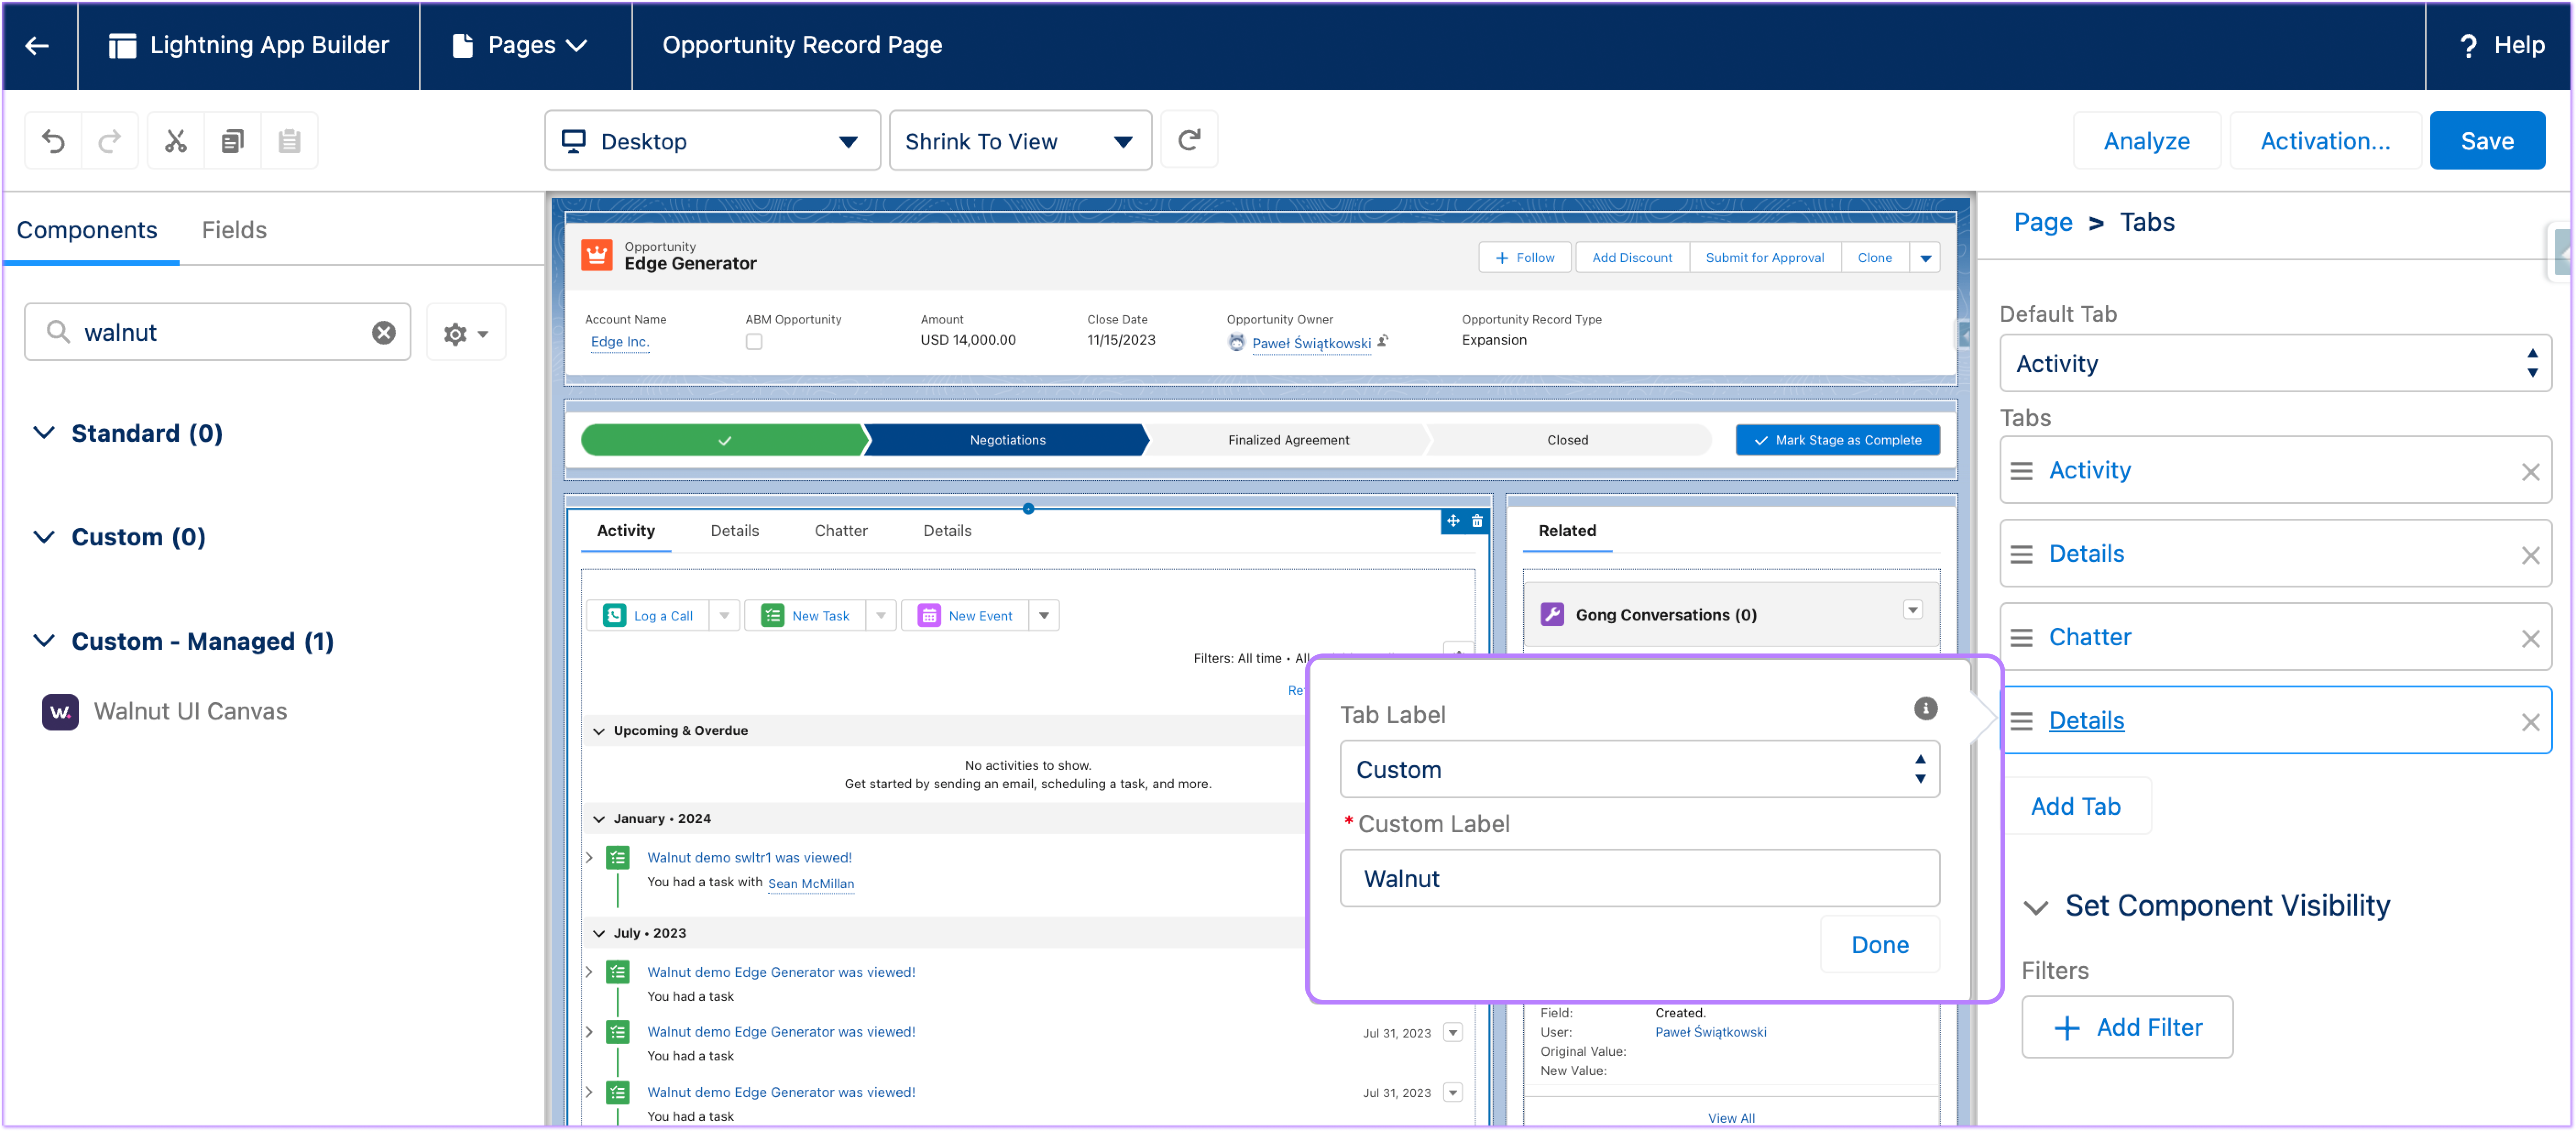Open the Help menu
This screenshot has width=2576, height=1131.
pyautogui.click(x=2501, y=45)
